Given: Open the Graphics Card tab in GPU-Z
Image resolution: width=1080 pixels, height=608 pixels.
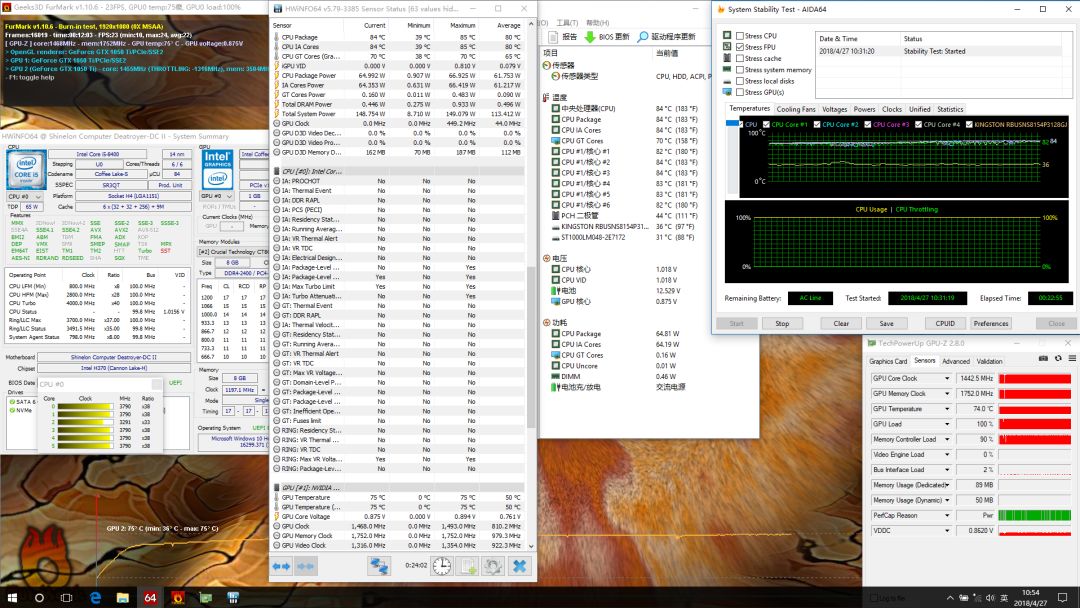Looking at the screenshot, I should click(888, 361).
